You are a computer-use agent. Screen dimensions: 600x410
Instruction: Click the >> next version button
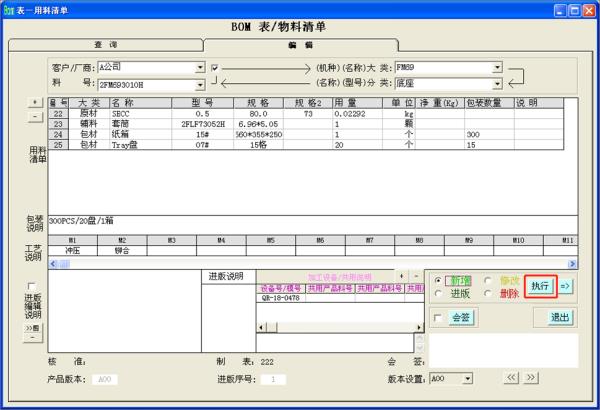point(533,378)
